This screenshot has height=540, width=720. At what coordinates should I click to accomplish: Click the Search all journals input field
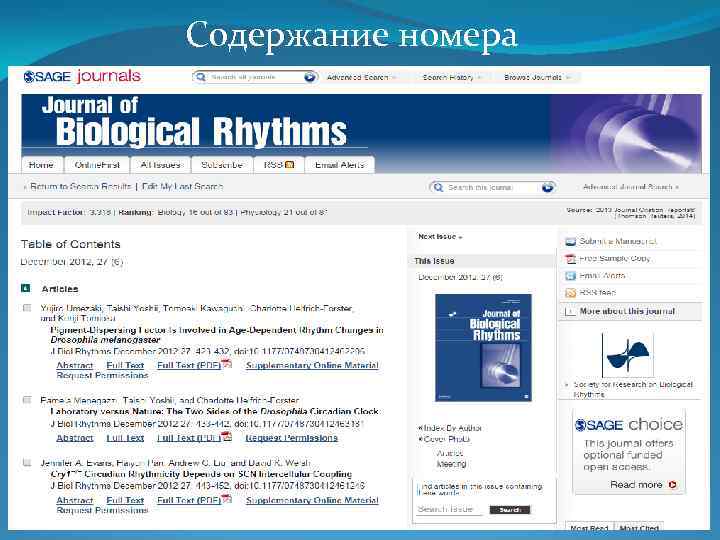[x=255, y=77]
